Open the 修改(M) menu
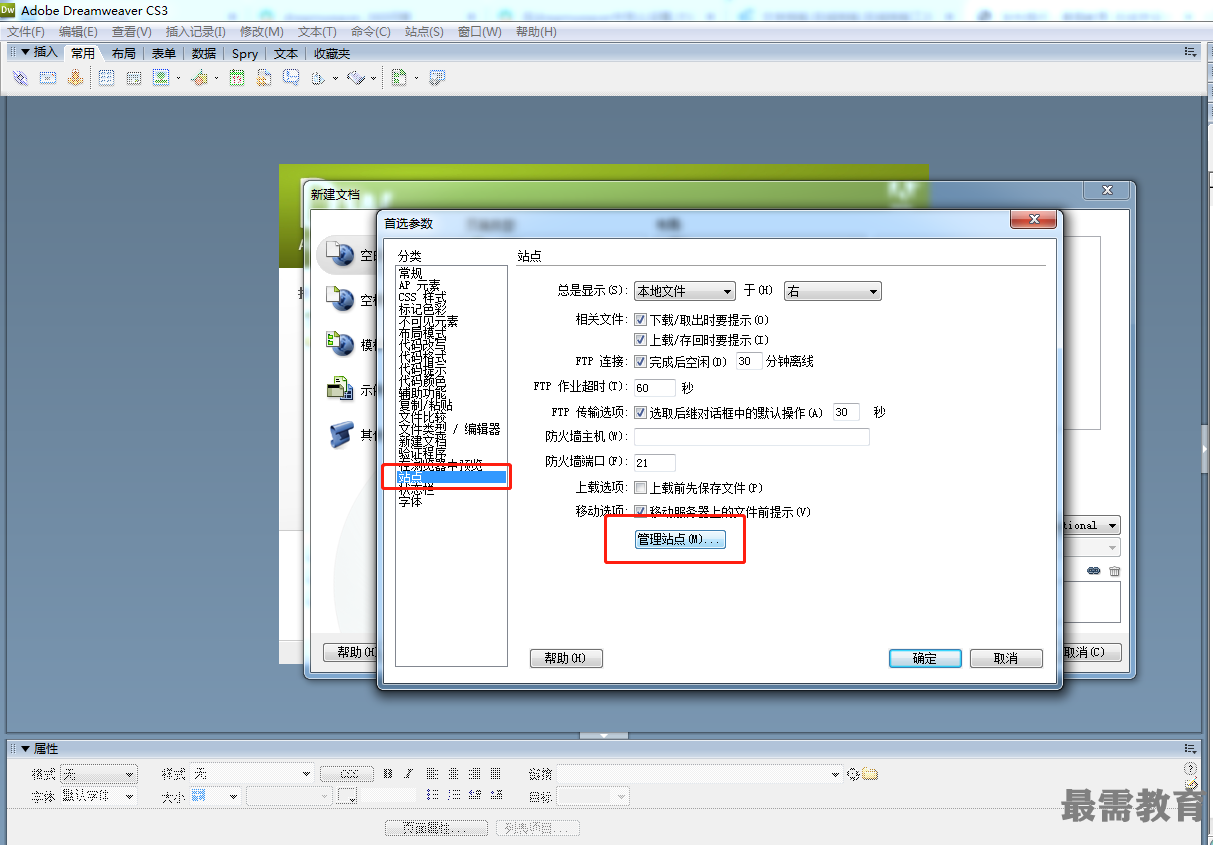 [262, 32]
